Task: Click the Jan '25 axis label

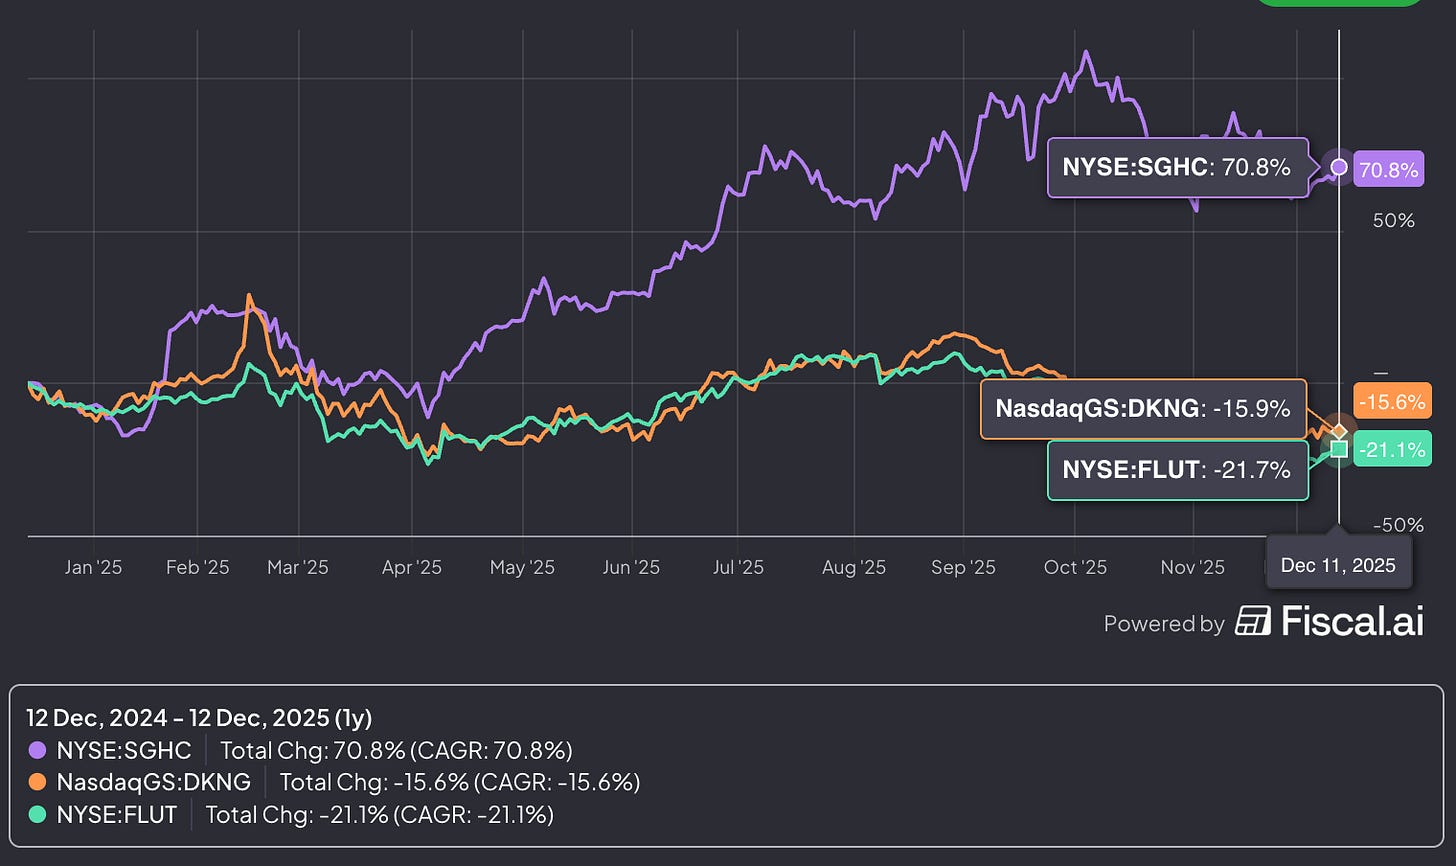Action: point(93,567)
